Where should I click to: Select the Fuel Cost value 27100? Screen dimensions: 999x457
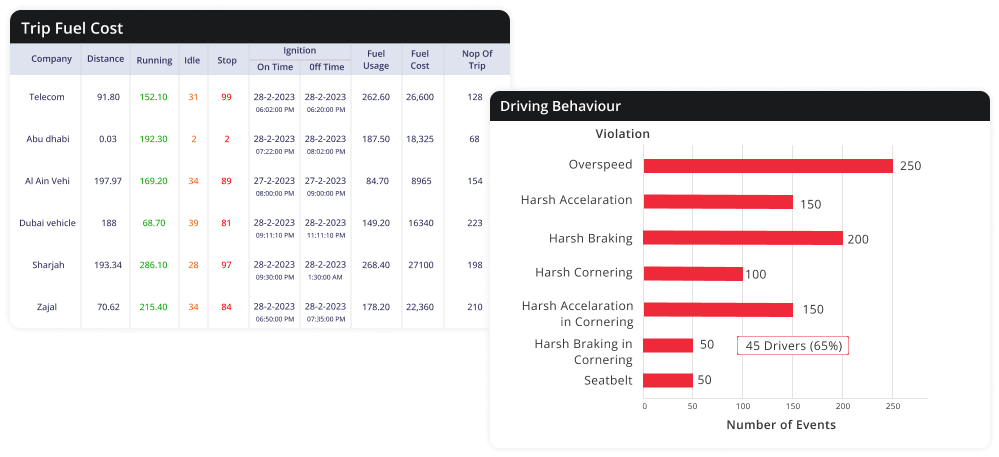click(419, 265)
